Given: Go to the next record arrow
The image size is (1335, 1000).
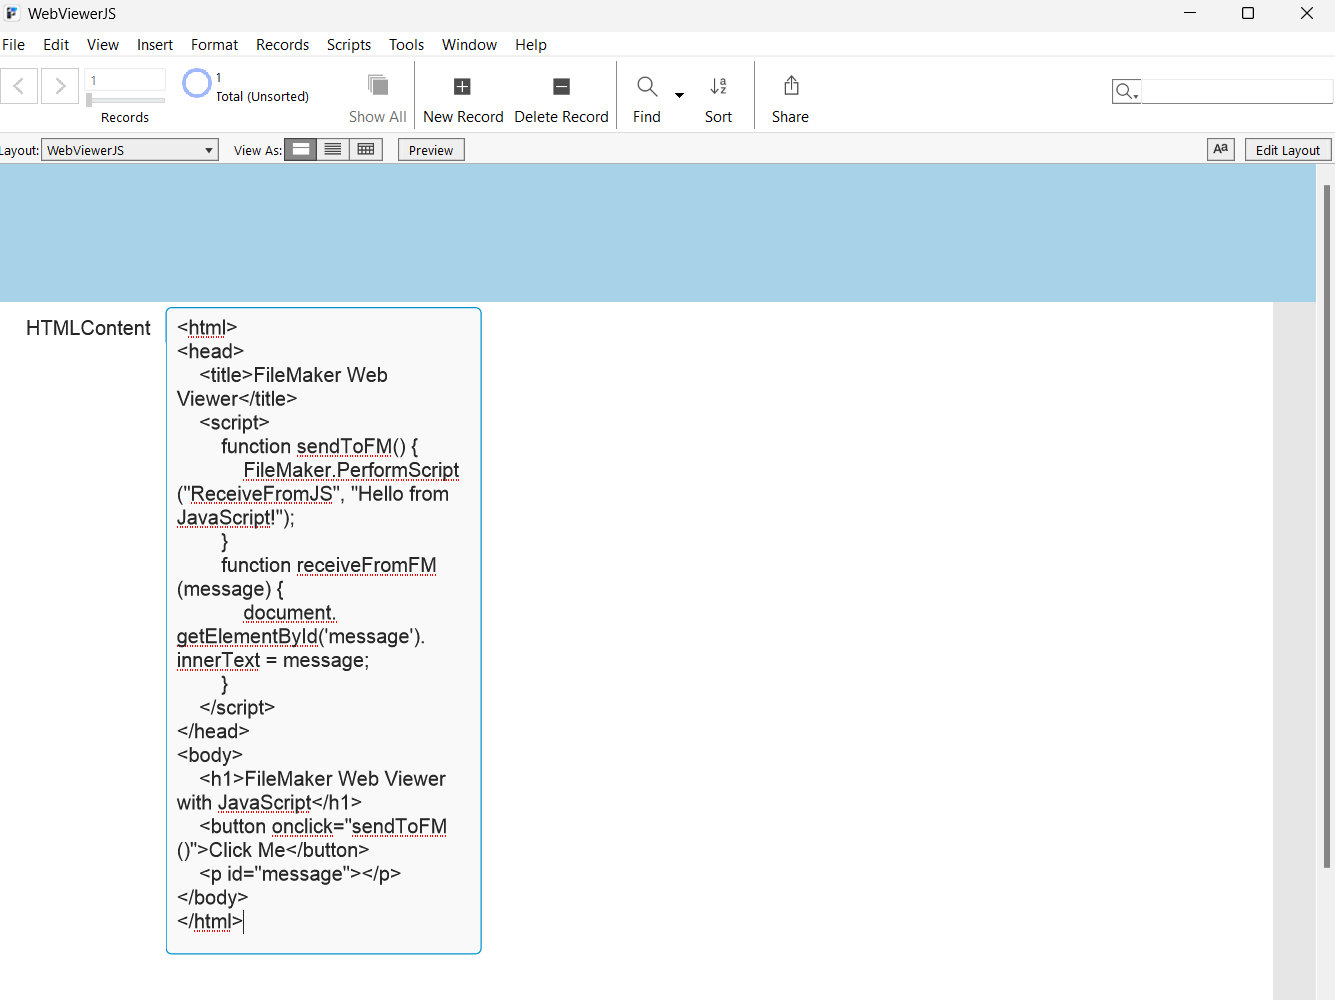Looking at the screenshot, I should (x=60, y=86).
